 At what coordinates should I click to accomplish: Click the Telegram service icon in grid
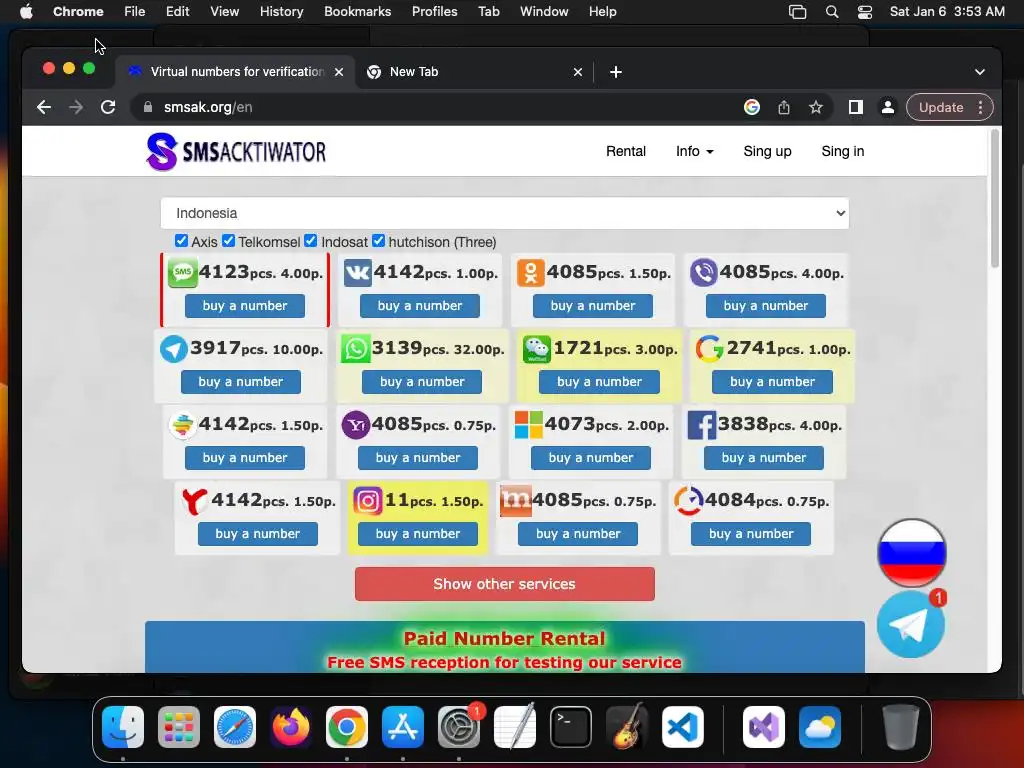pyautogui.click(x=174, y=349)
